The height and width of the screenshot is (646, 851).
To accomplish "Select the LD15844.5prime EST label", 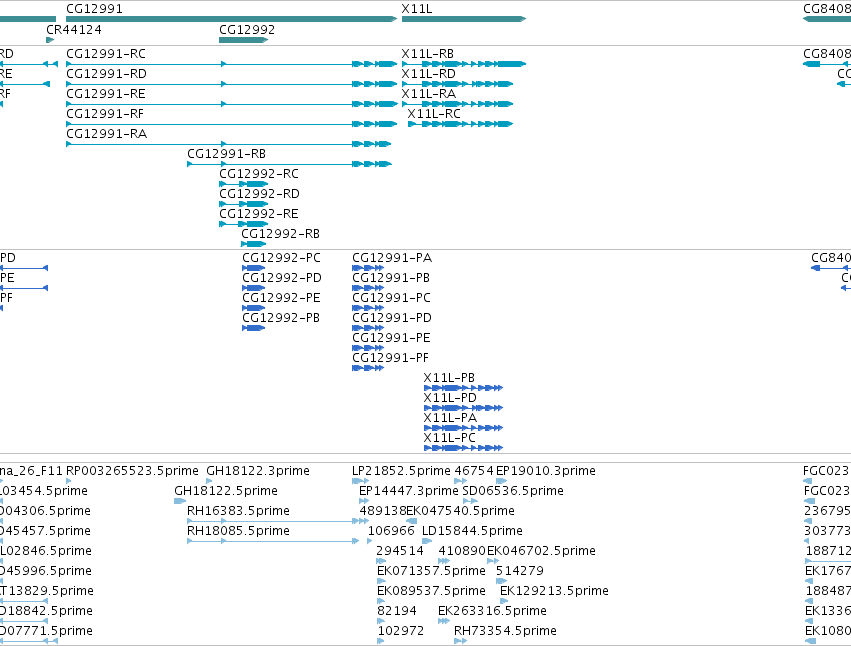I will tap(473, 531).
